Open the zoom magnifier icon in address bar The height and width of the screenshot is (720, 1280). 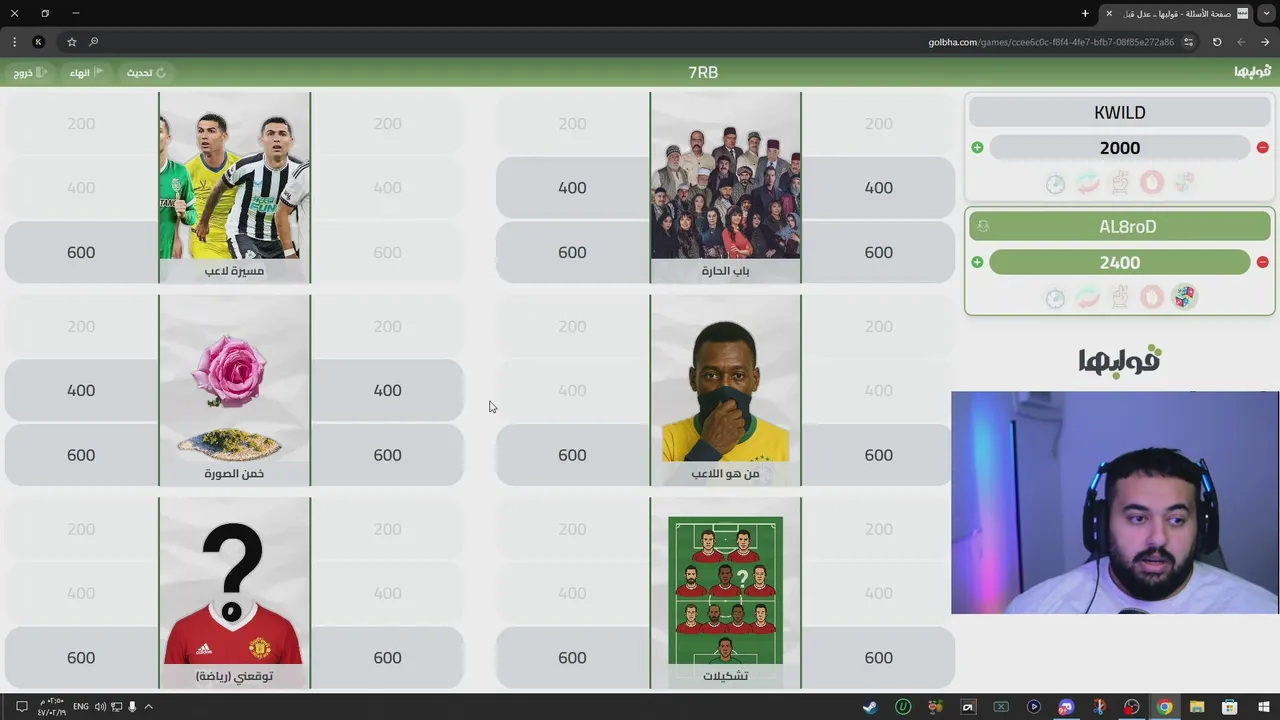pos(94,42)
